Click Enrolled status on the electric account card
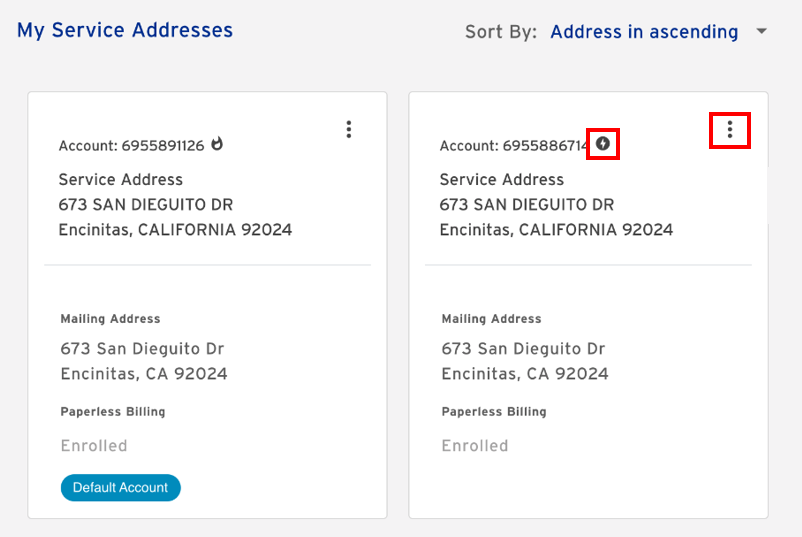 tap(475, 445)
